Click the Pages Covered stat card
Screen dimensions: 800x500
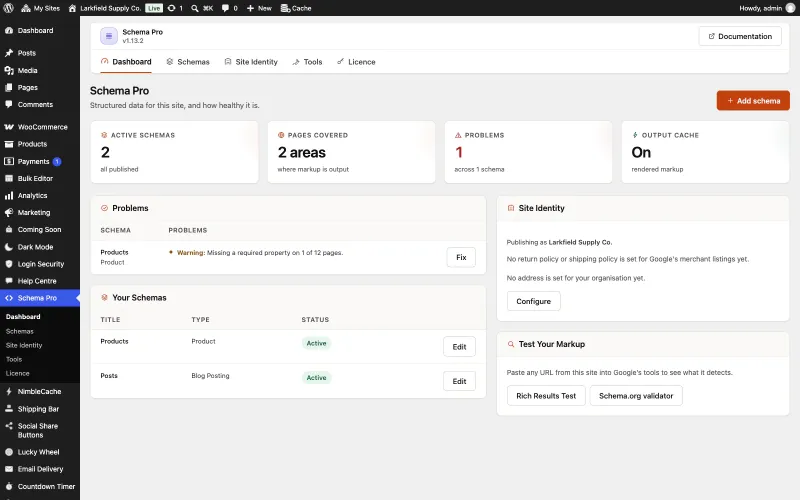(x=351, y=152)
